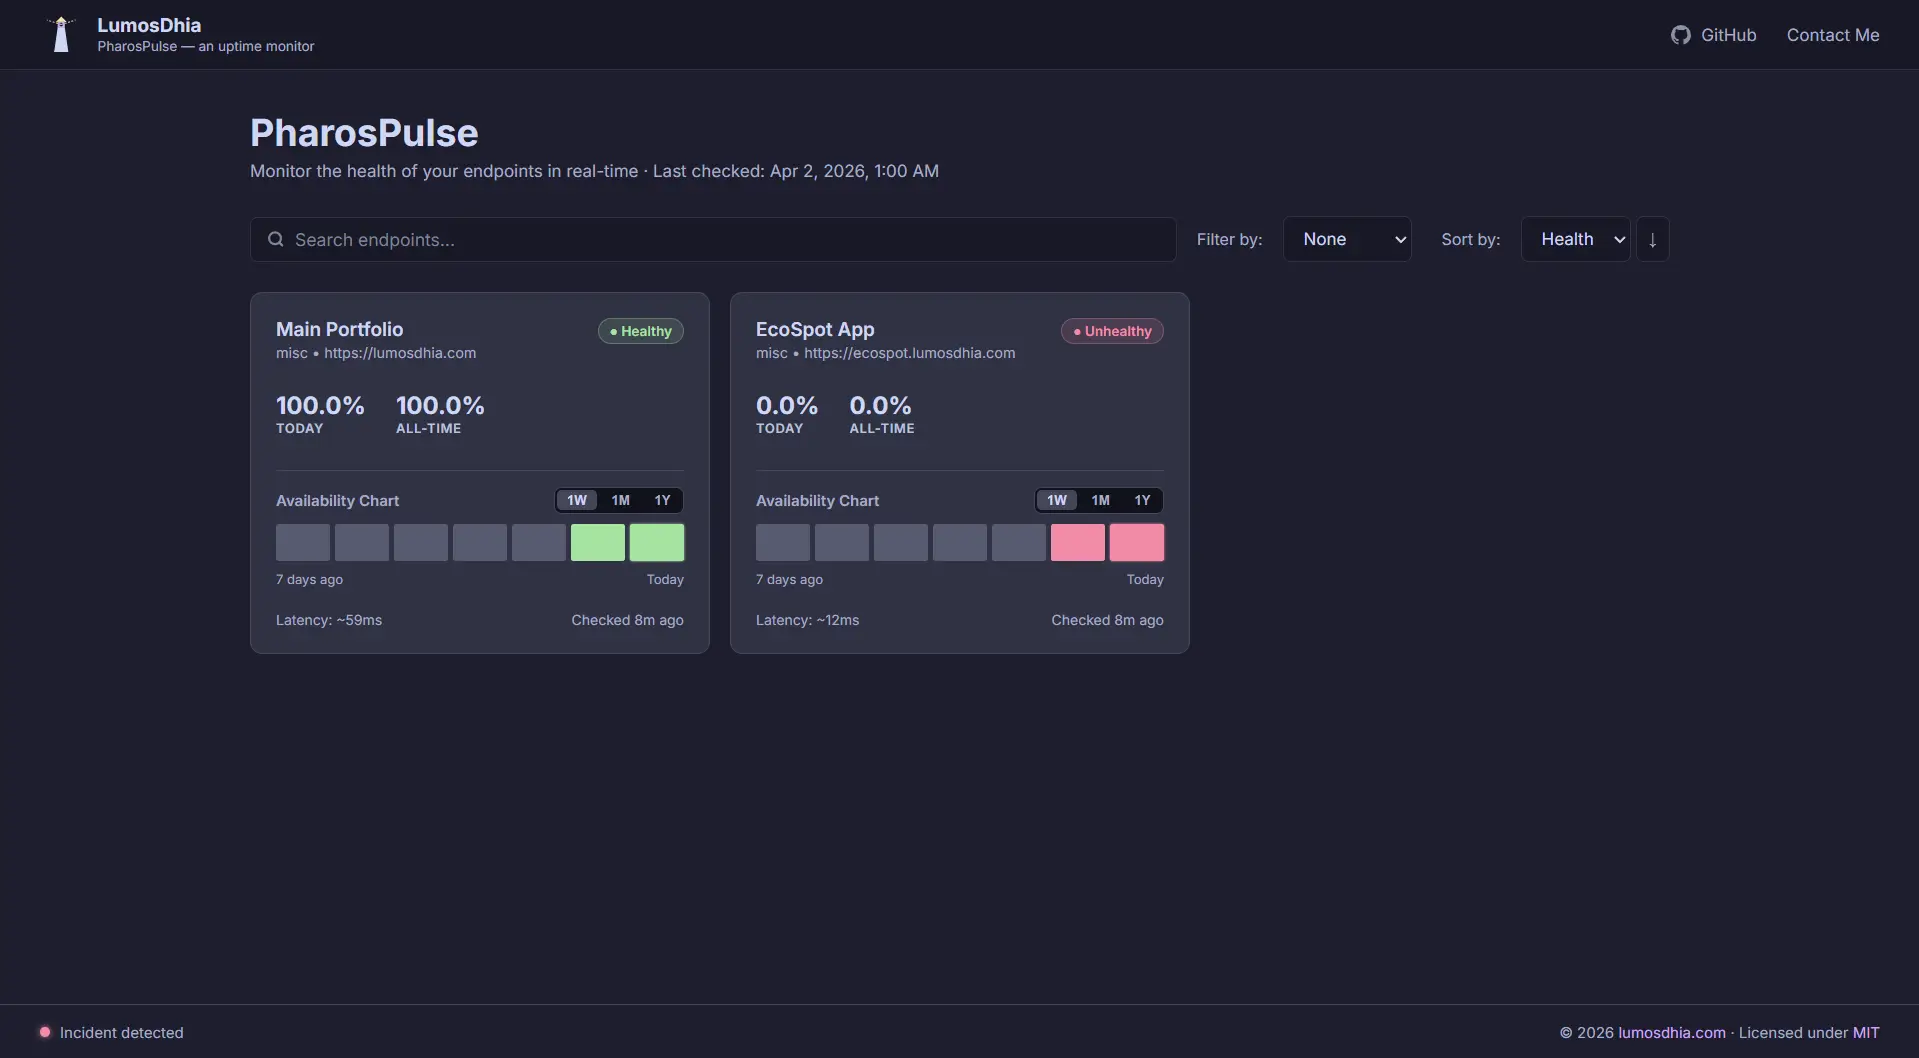Click the lighthouse logo icon

pos(61,35)
